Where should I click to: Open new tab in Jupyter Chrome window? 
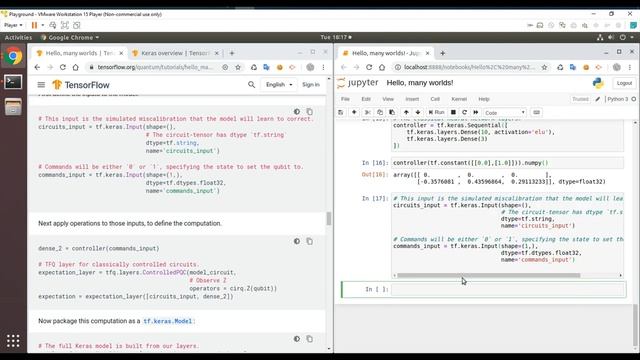click(x=442, y=53)
